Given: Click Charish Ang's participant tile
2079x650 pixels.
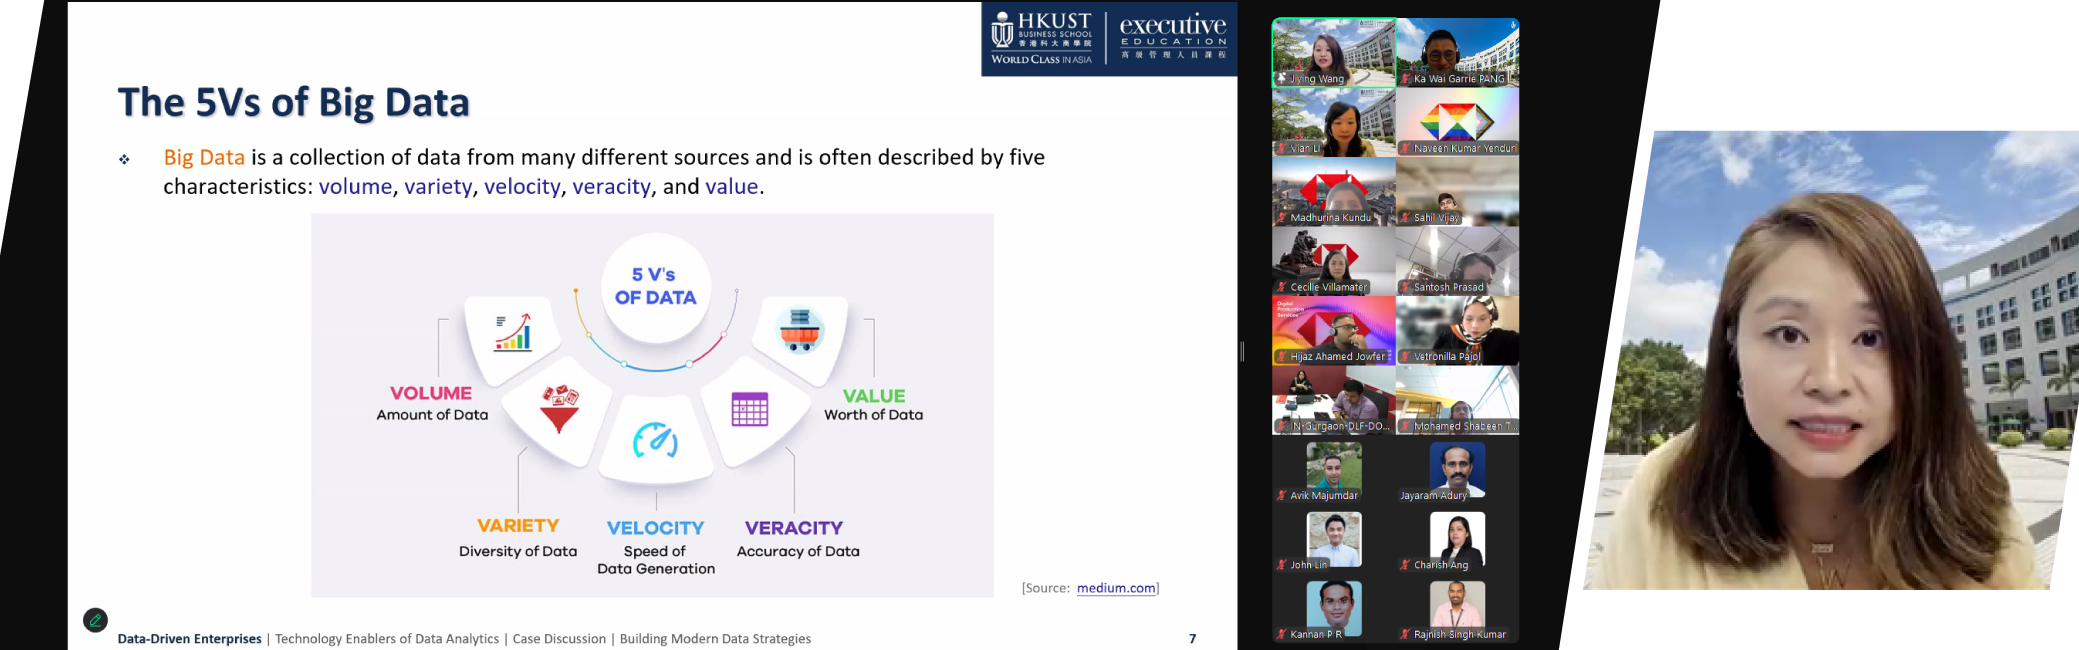Looking at the screenshot, I should coord(1457,540).
